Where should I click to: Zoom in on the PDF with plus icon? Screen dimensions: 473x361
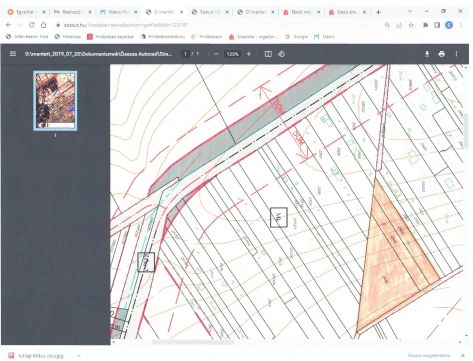coord(249,54)
